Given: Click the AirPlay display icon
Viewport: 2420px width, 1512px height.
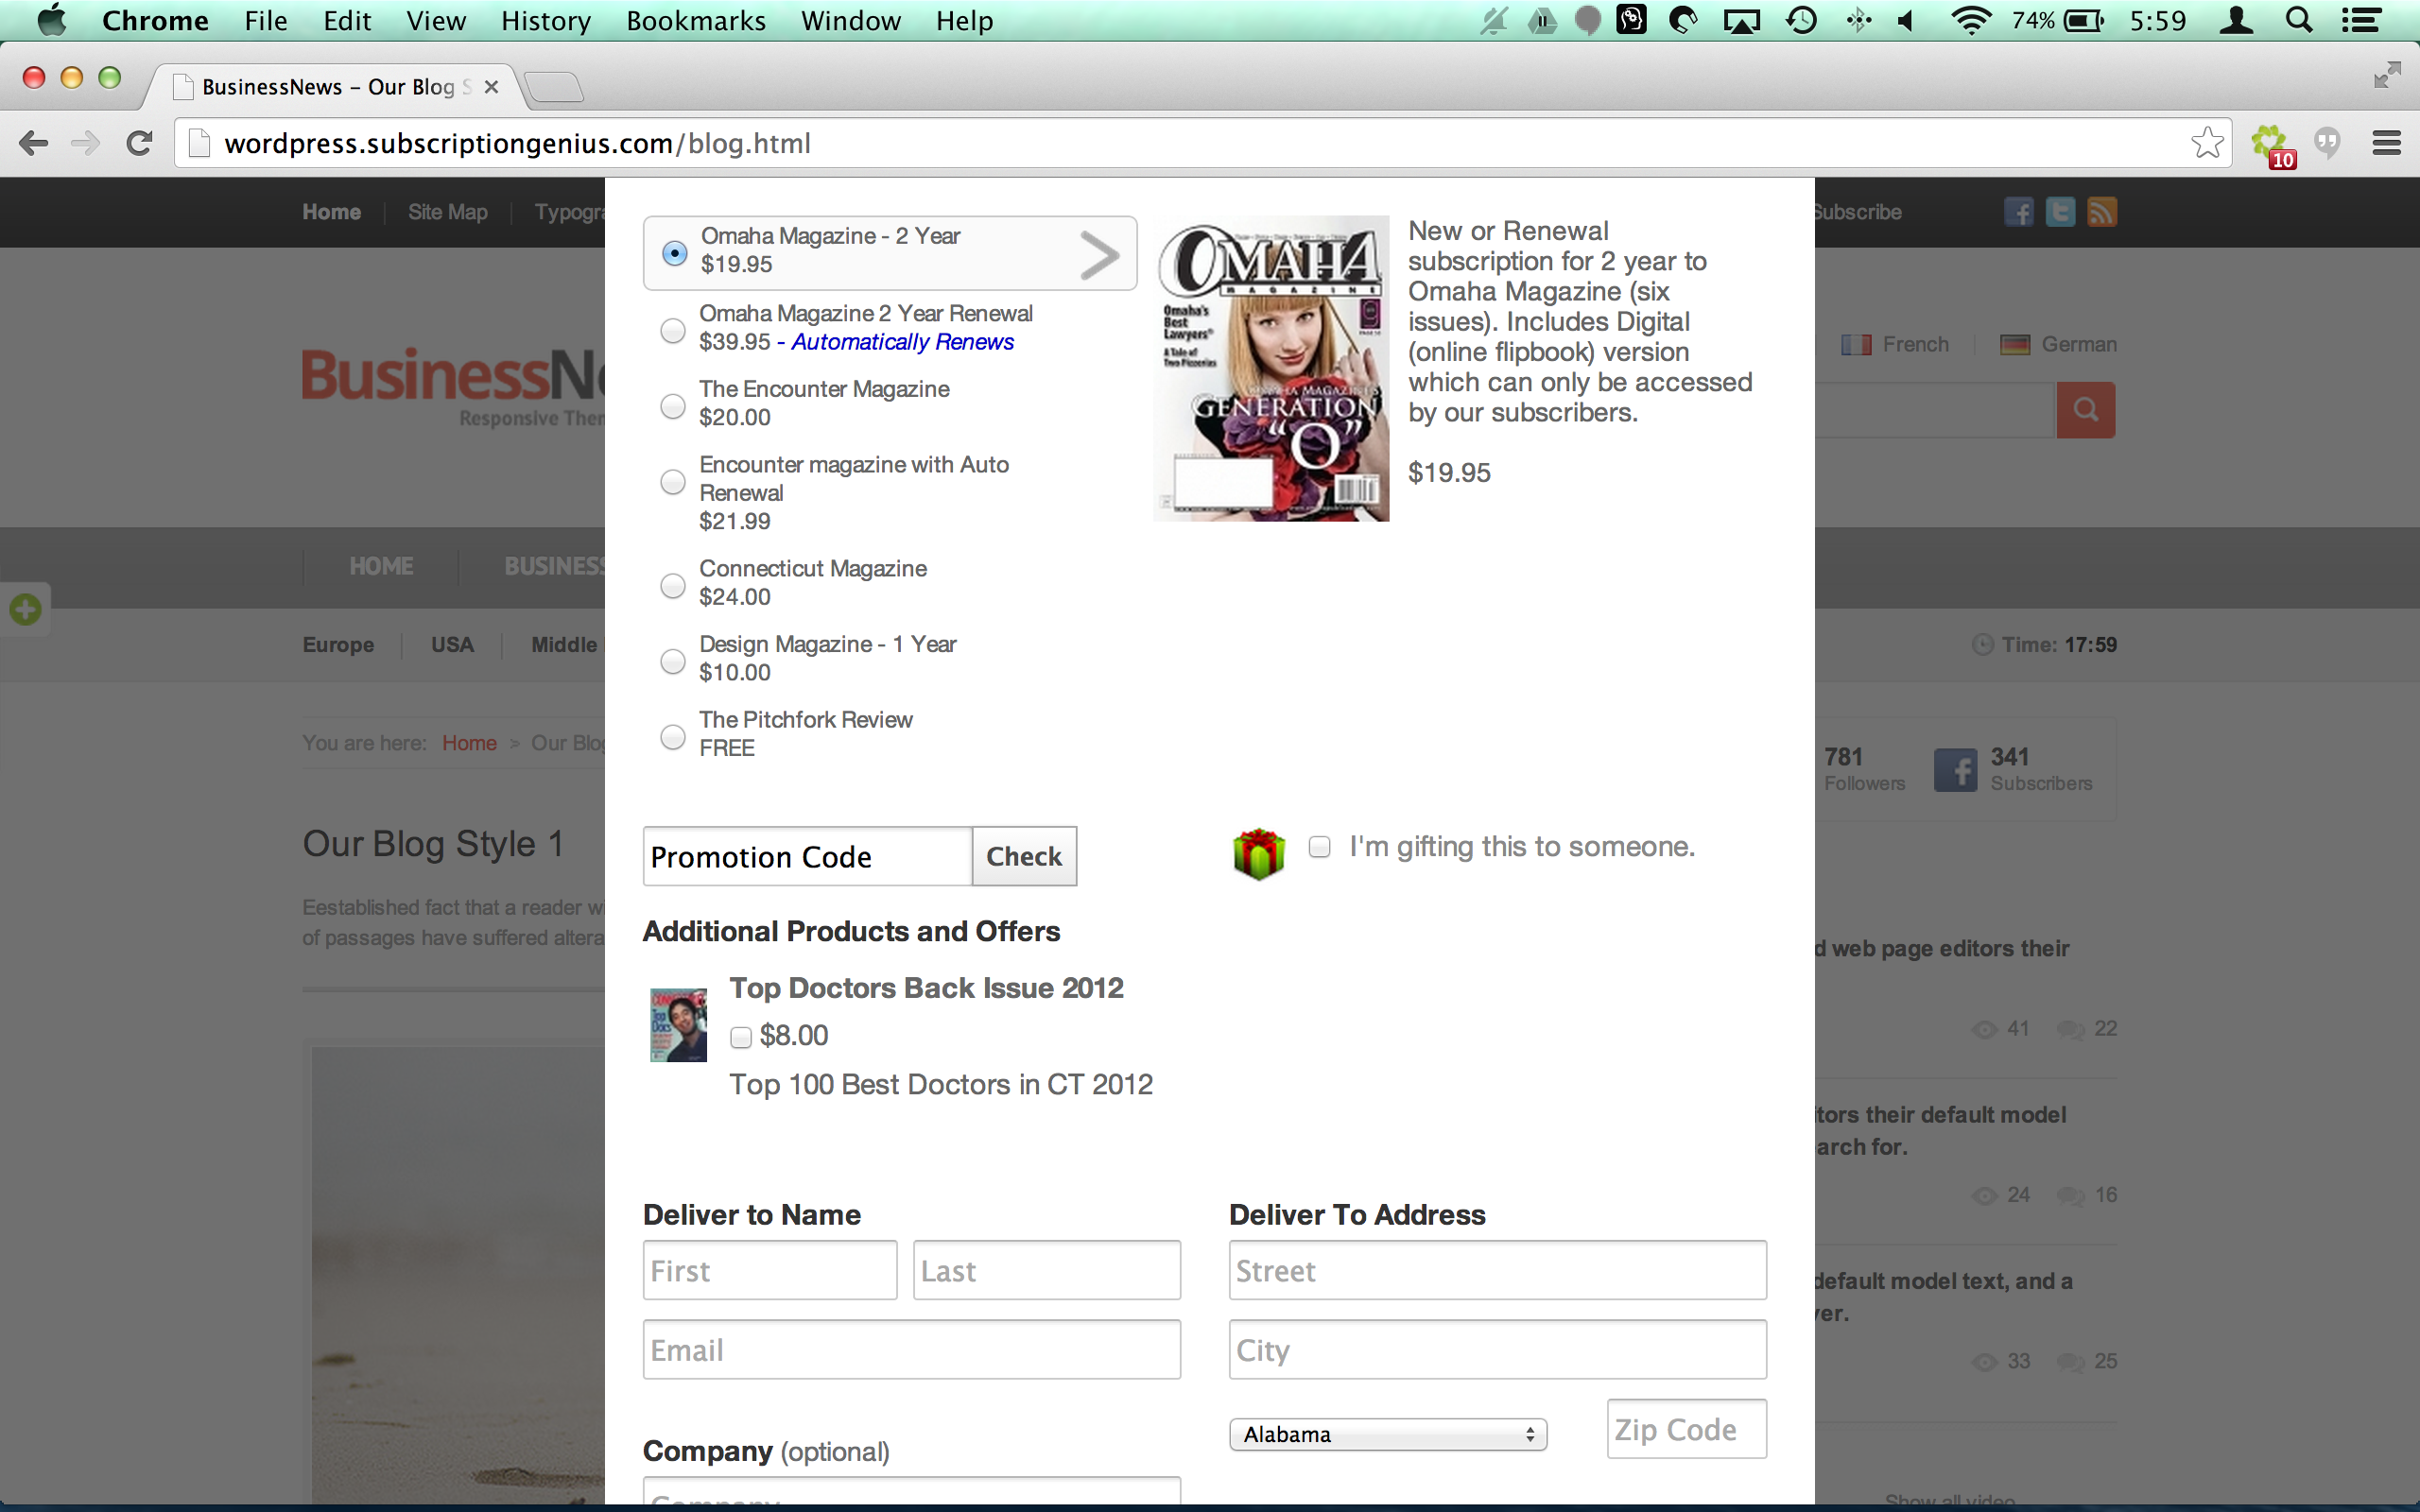Looking at the screenshot, I should (1742, 21).
